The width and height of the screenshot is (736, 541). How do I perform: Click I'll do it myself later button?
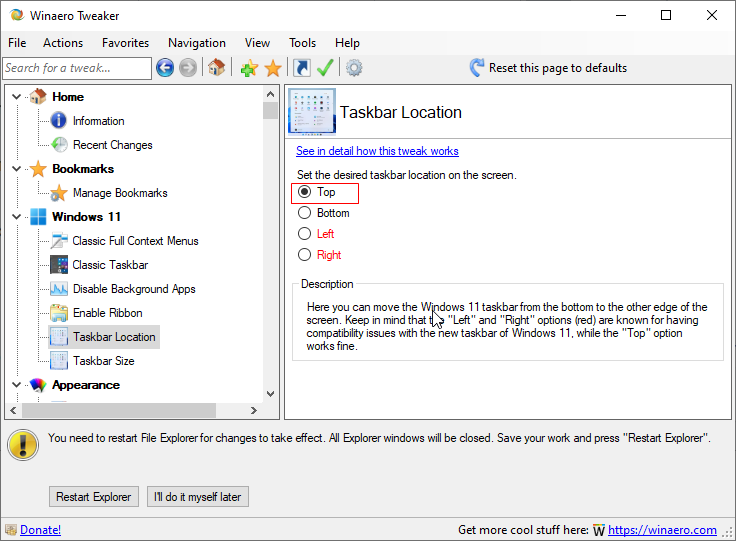tap(198, 496)
